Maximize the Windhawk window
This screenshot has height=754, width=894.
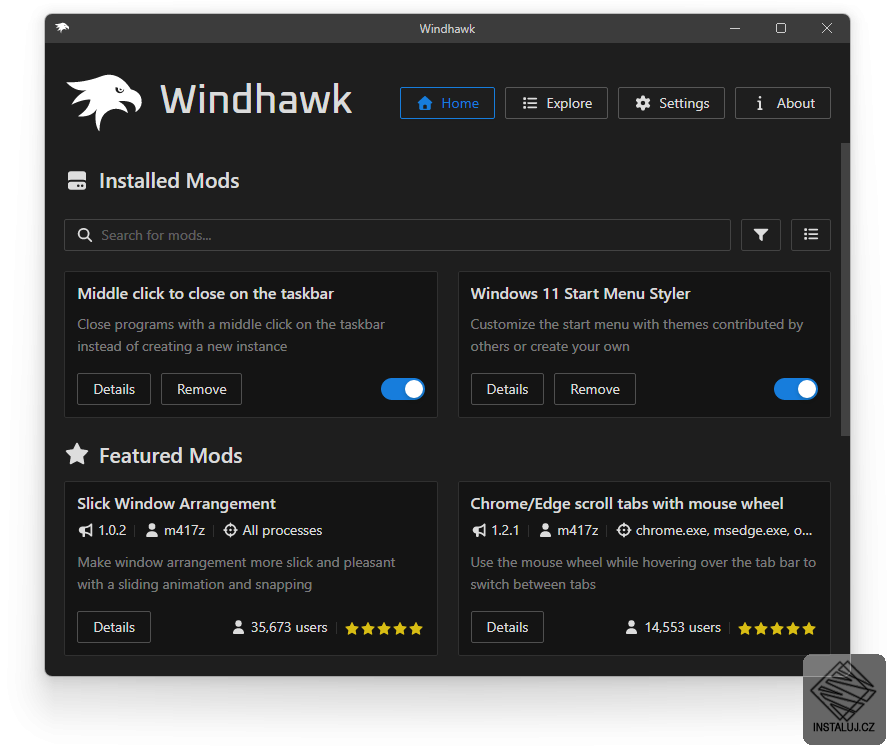pos(781,28)
